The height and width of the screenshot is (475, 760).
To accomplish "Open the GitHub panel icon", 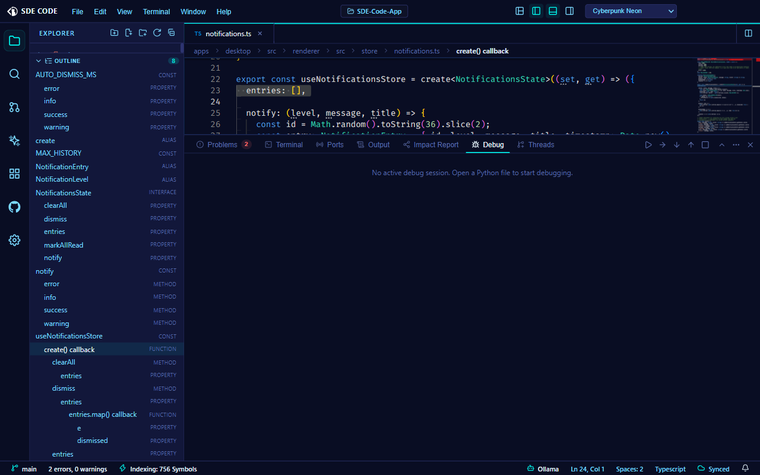I will (x=14, y=207).
